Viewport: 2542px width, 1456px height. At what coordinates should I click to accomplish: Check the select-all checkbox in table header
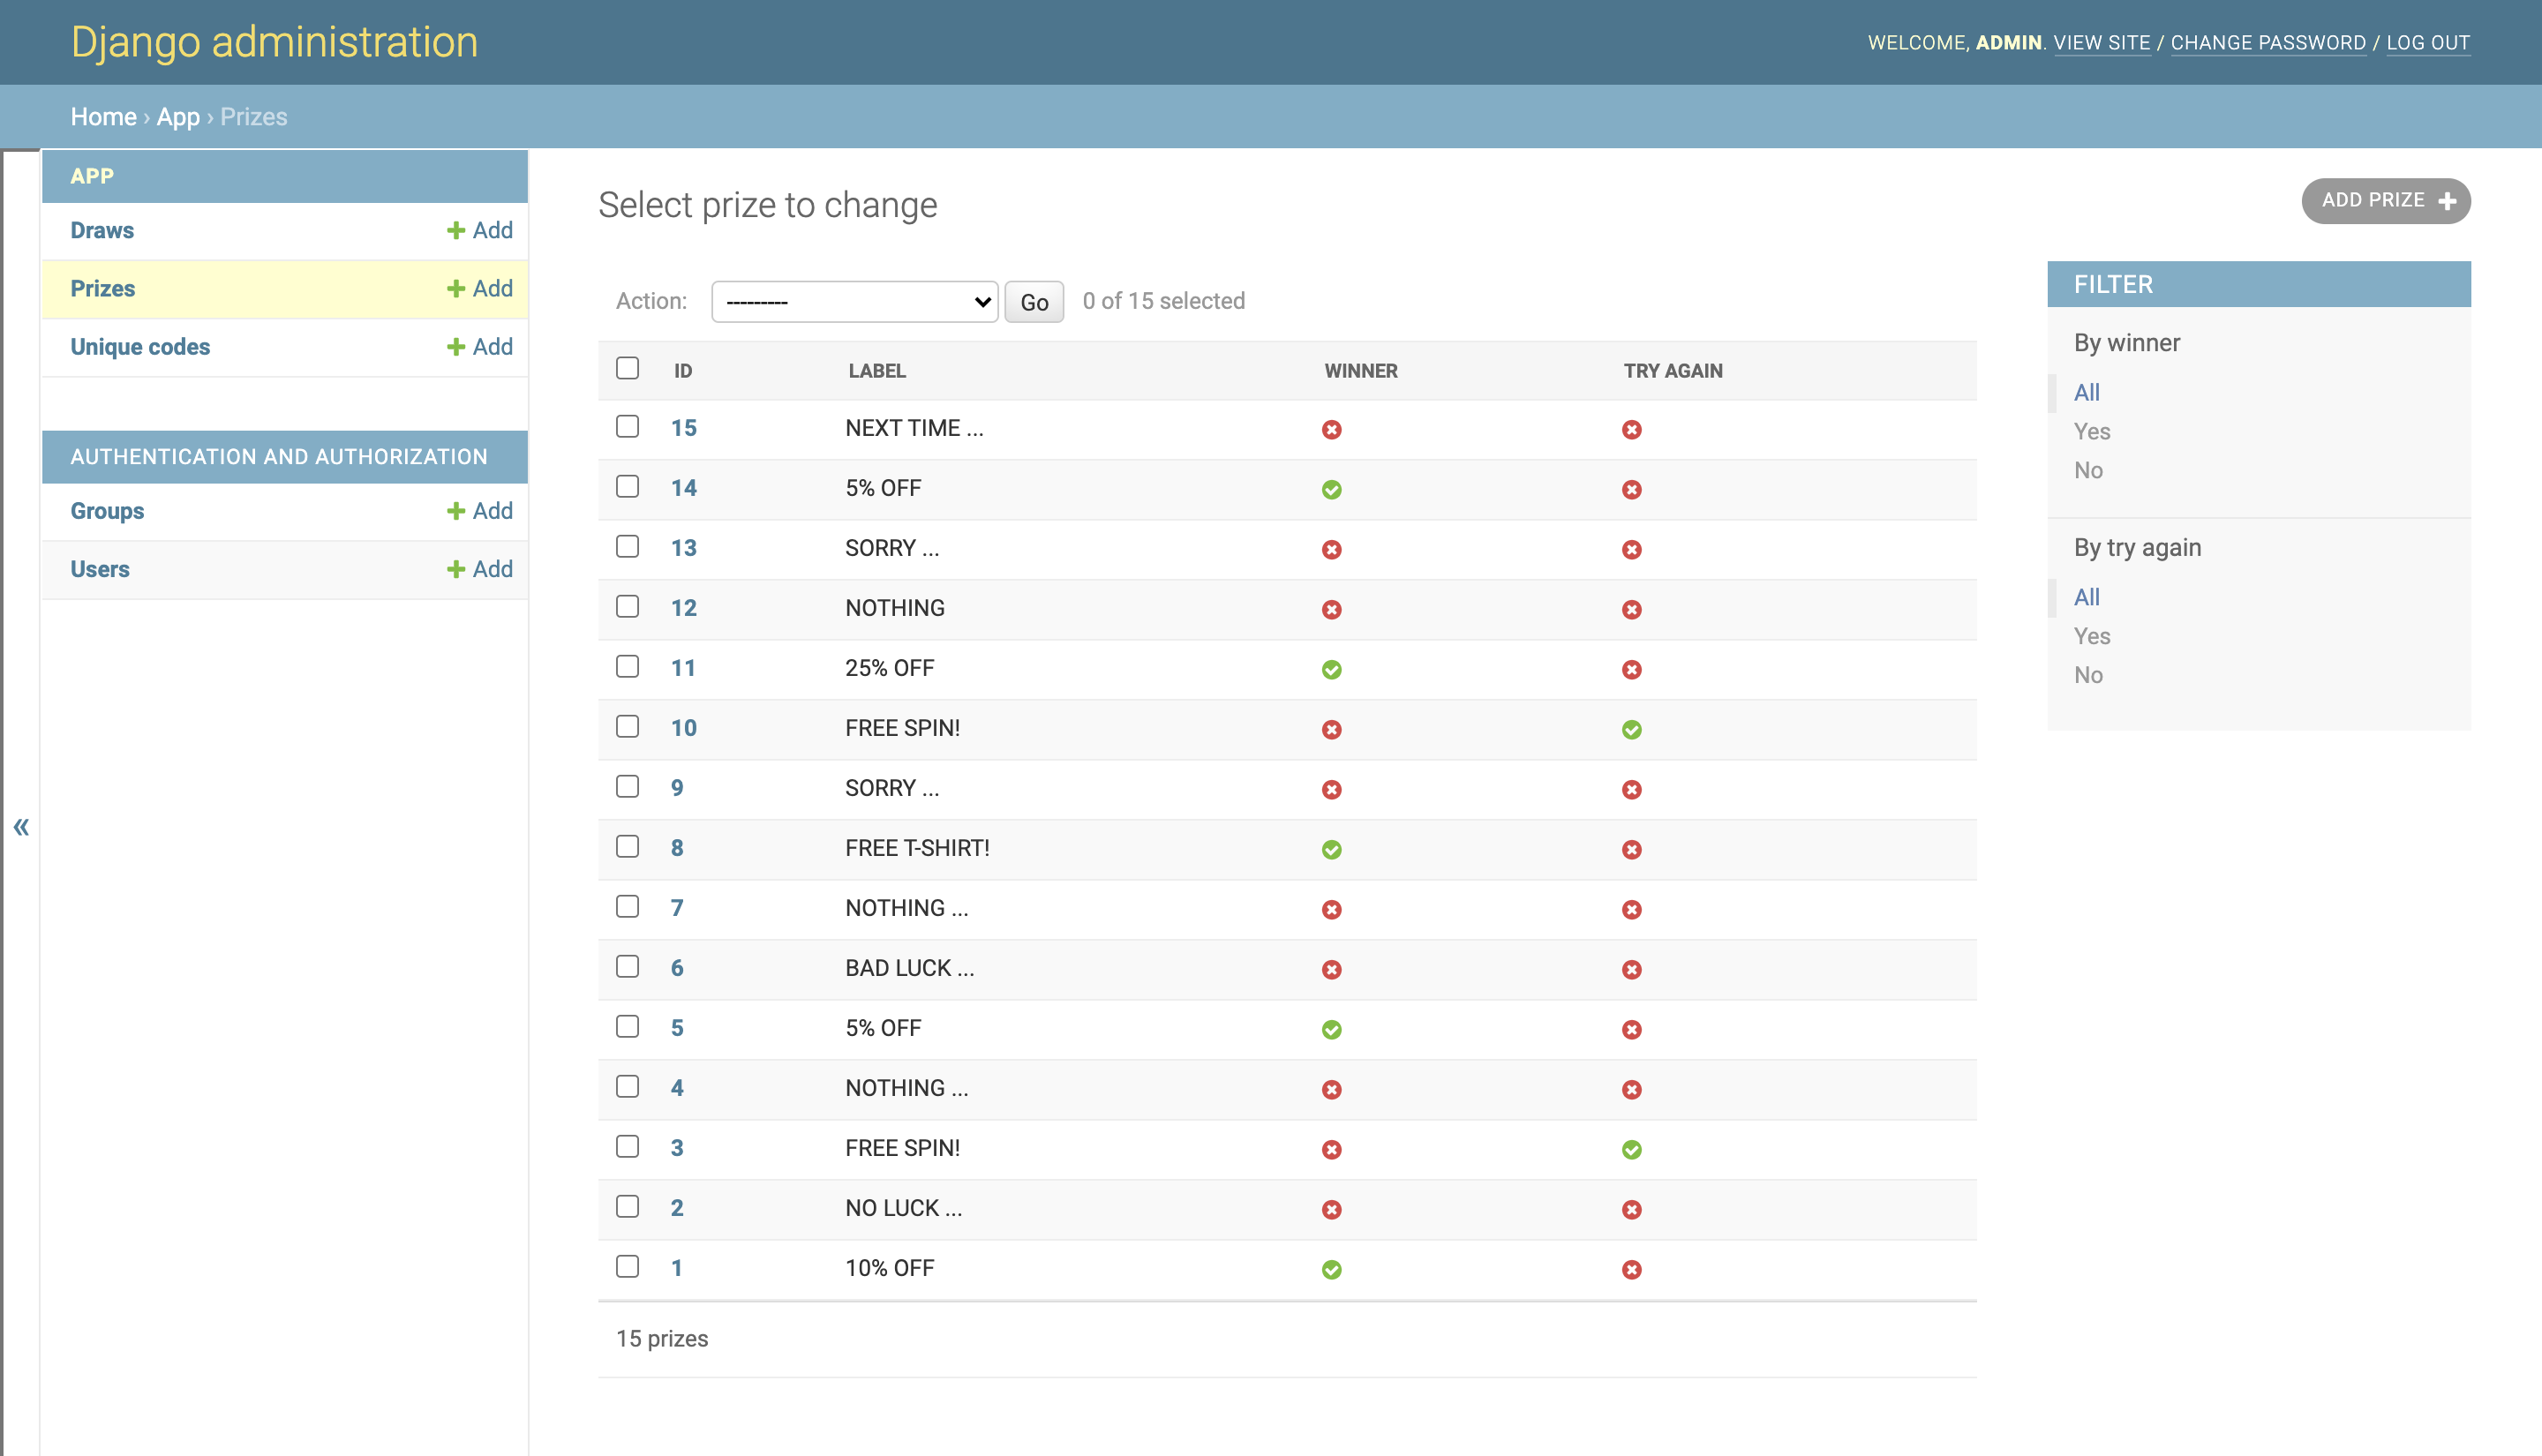[627, 368]
